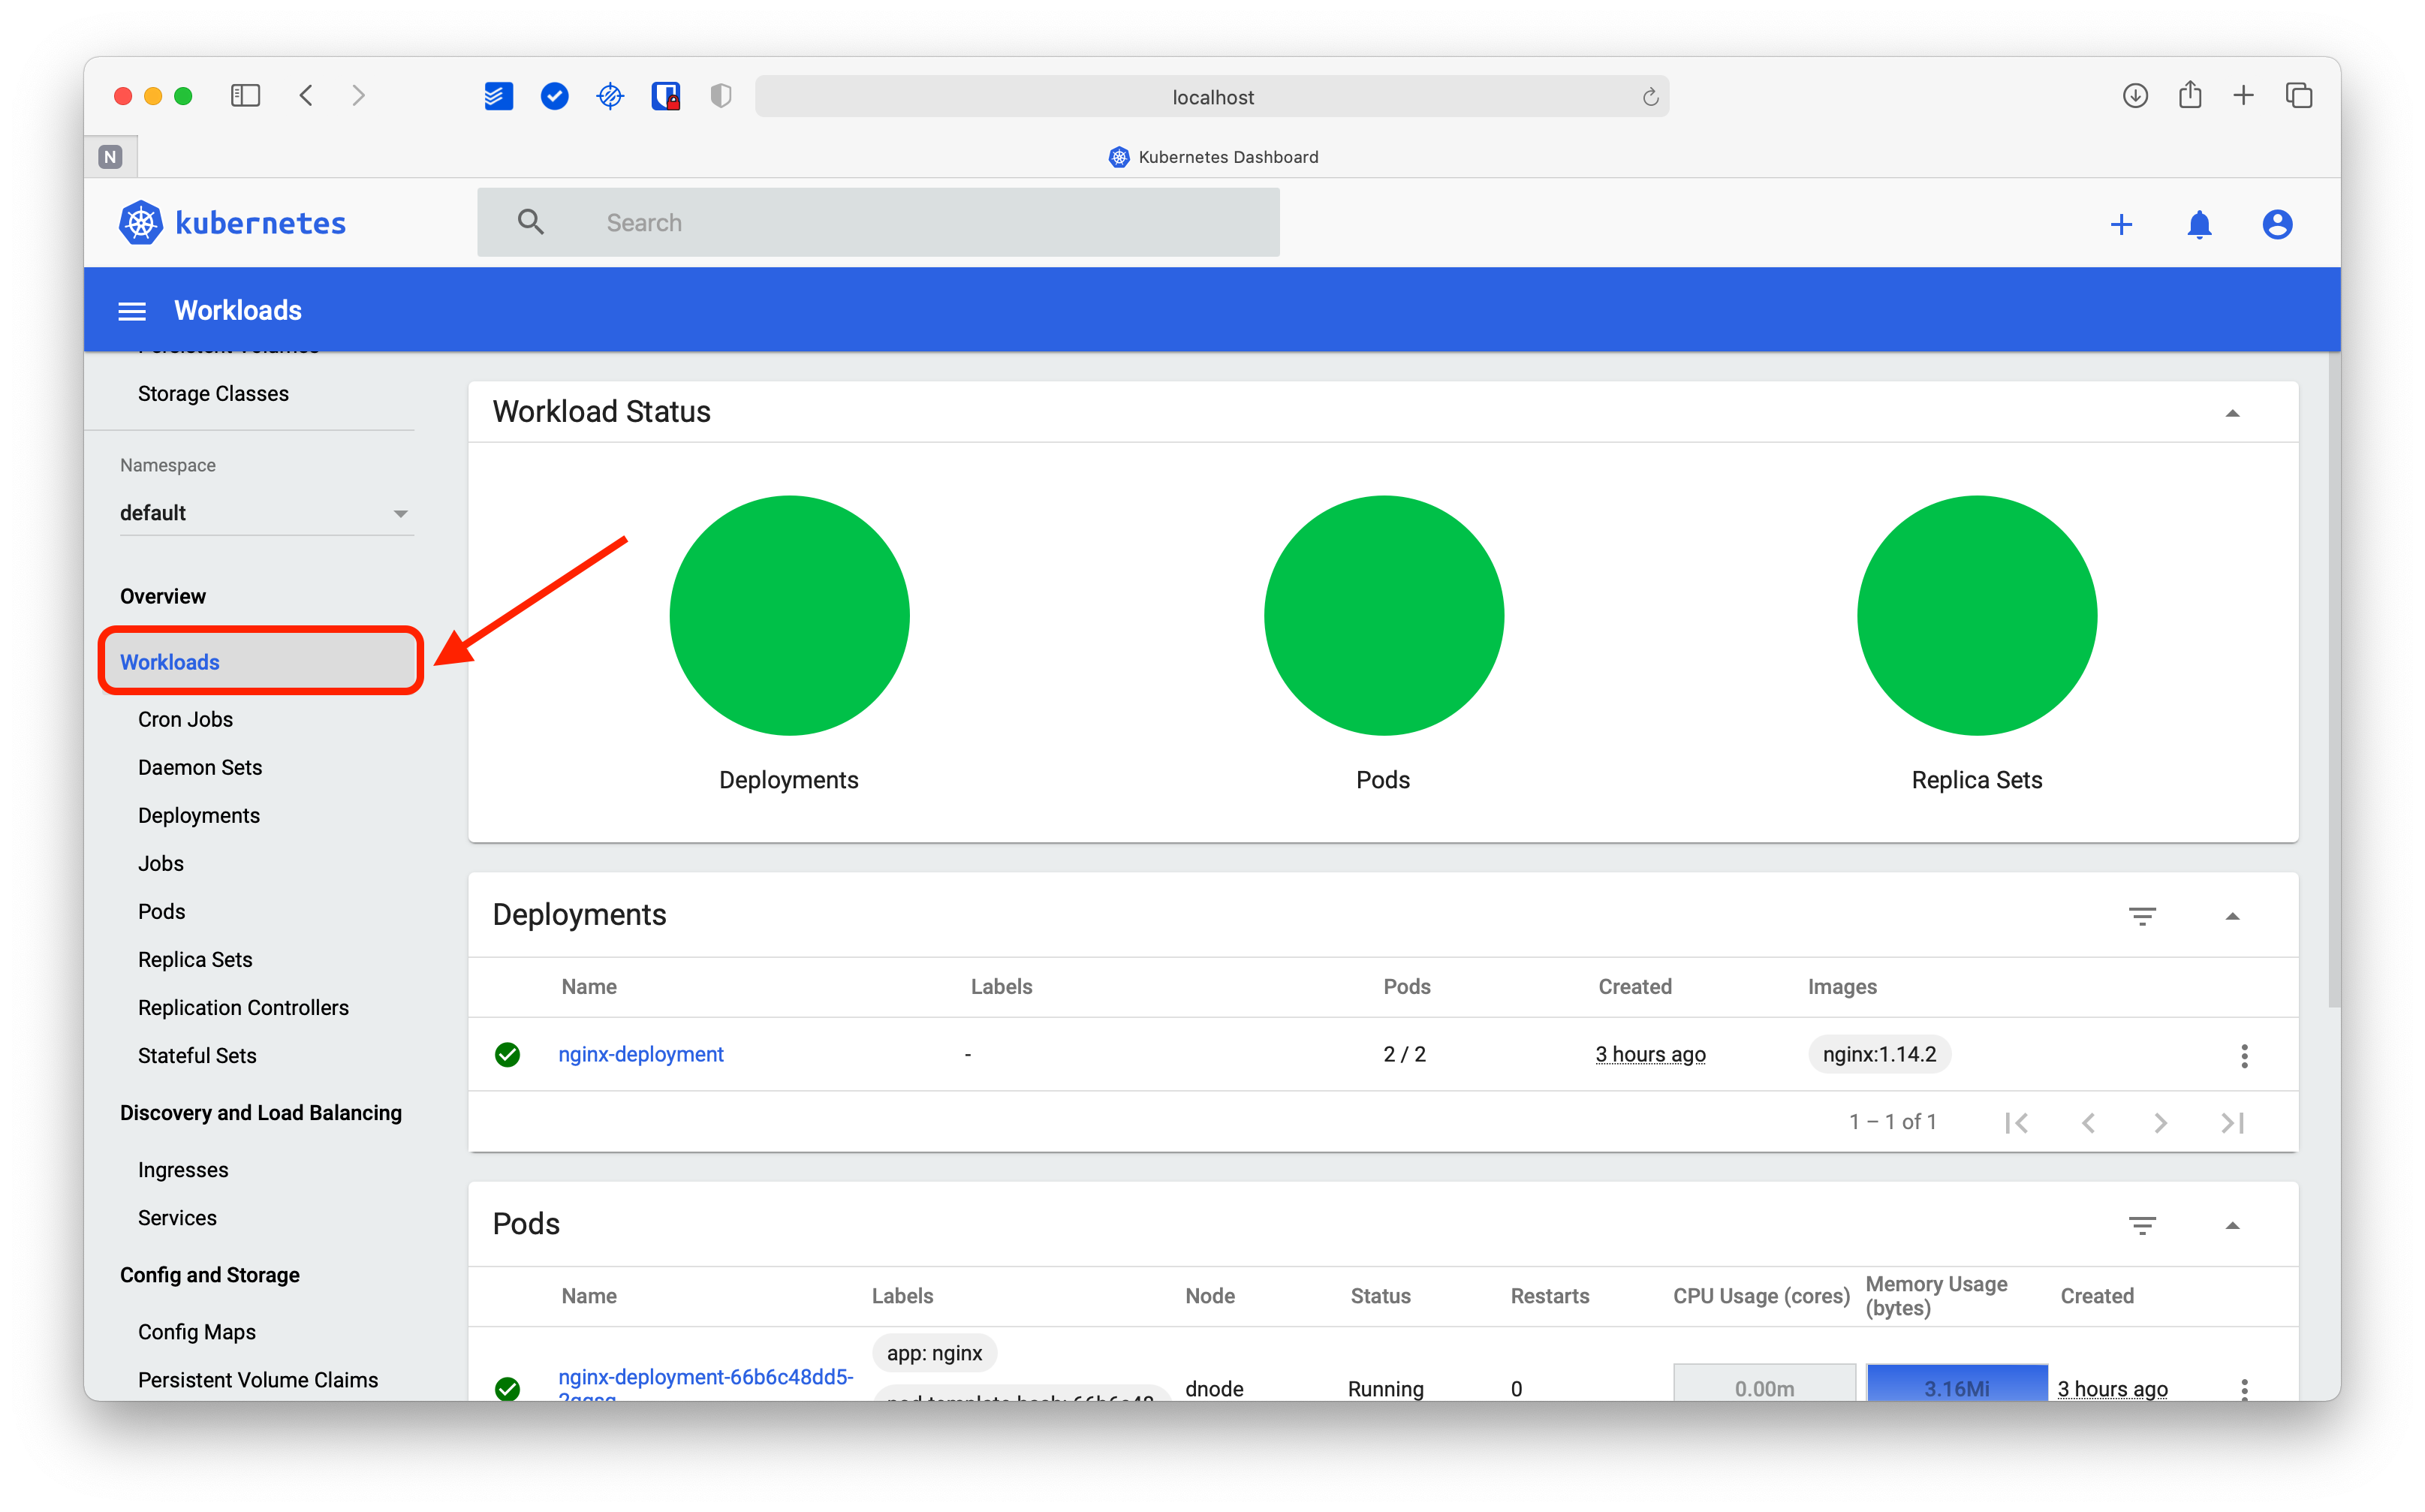Collapse the Workload Status card

tap(2232, 413)
